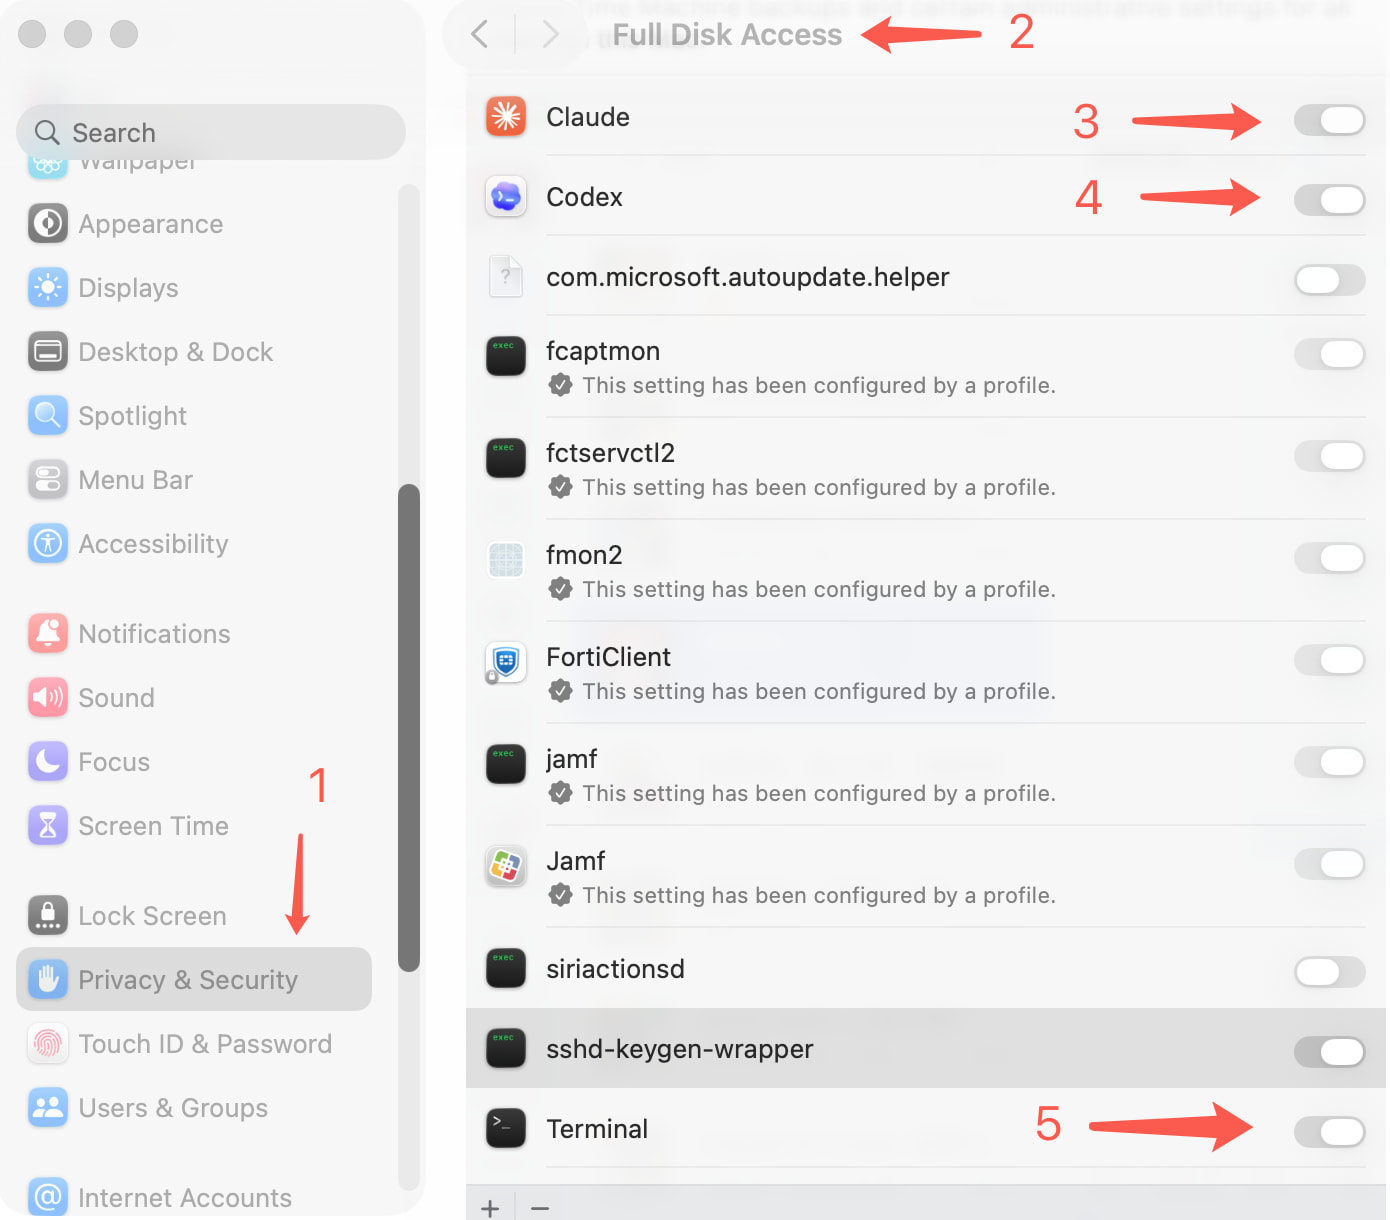Toggle Full Disk Access for Claude
This screenshot has width=1390, height=1220.
[x=1329, y=120]
